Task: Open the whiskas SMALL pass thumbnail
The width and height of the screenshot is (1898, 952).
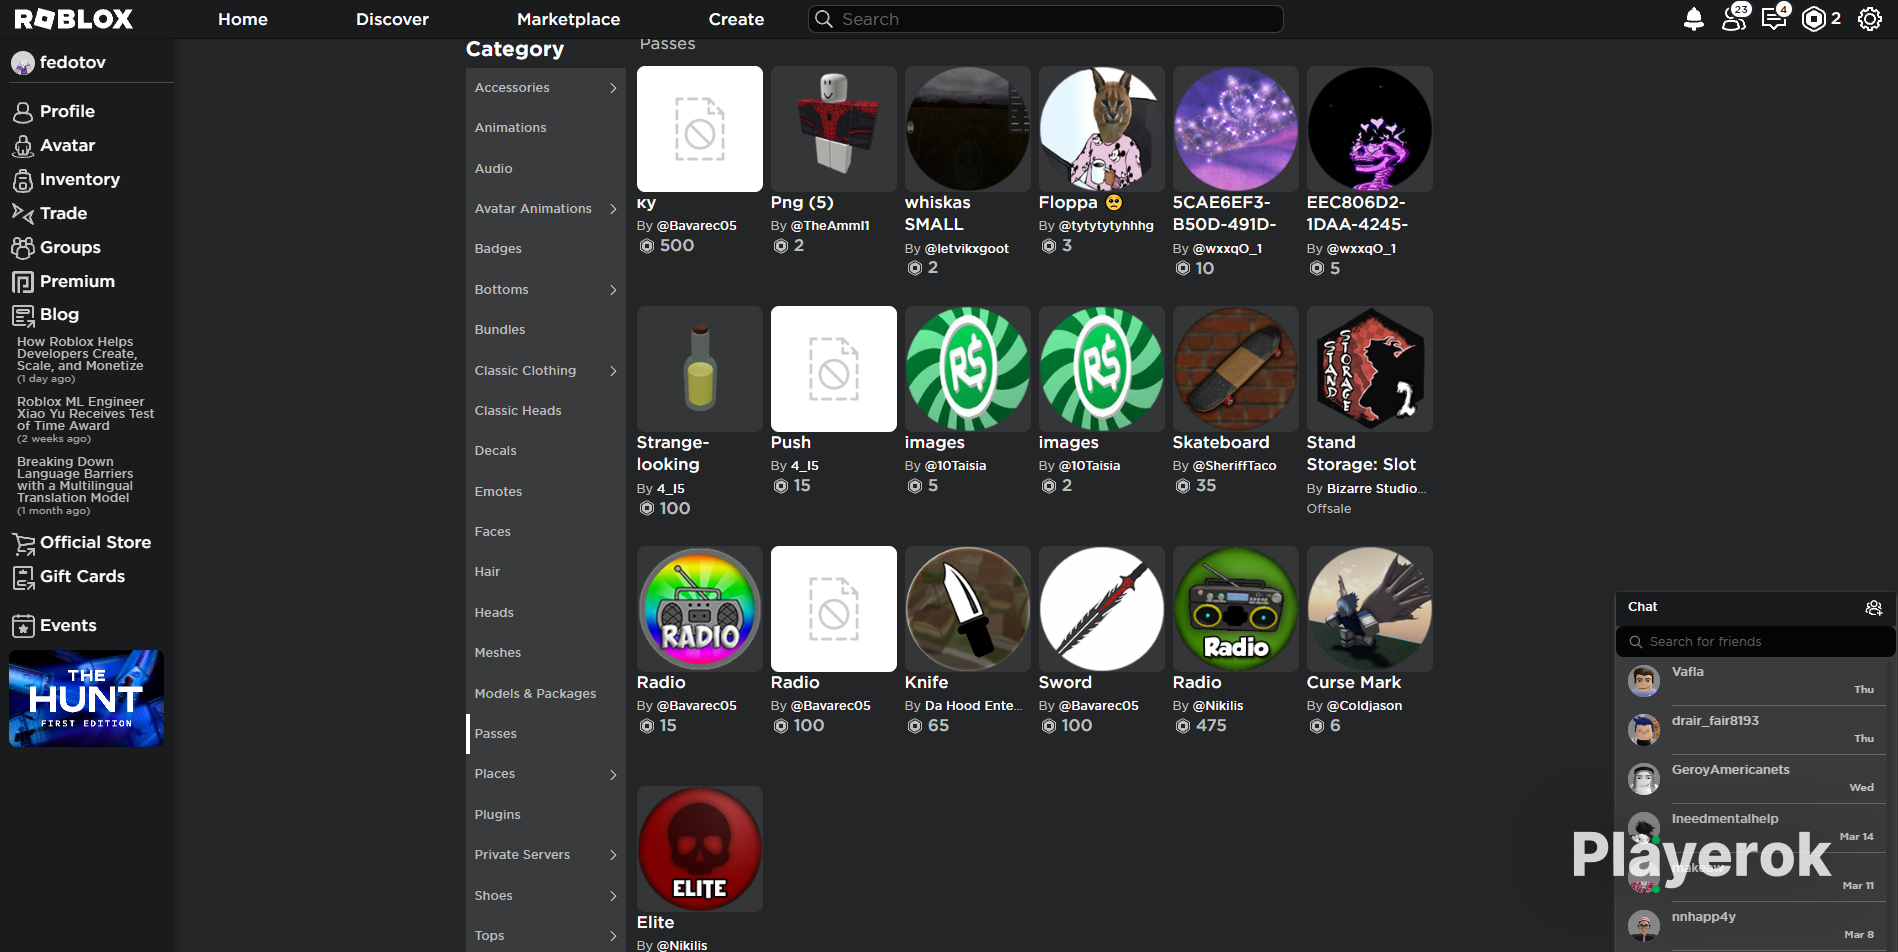Action: pyautogui.click(x=968, y=129)
